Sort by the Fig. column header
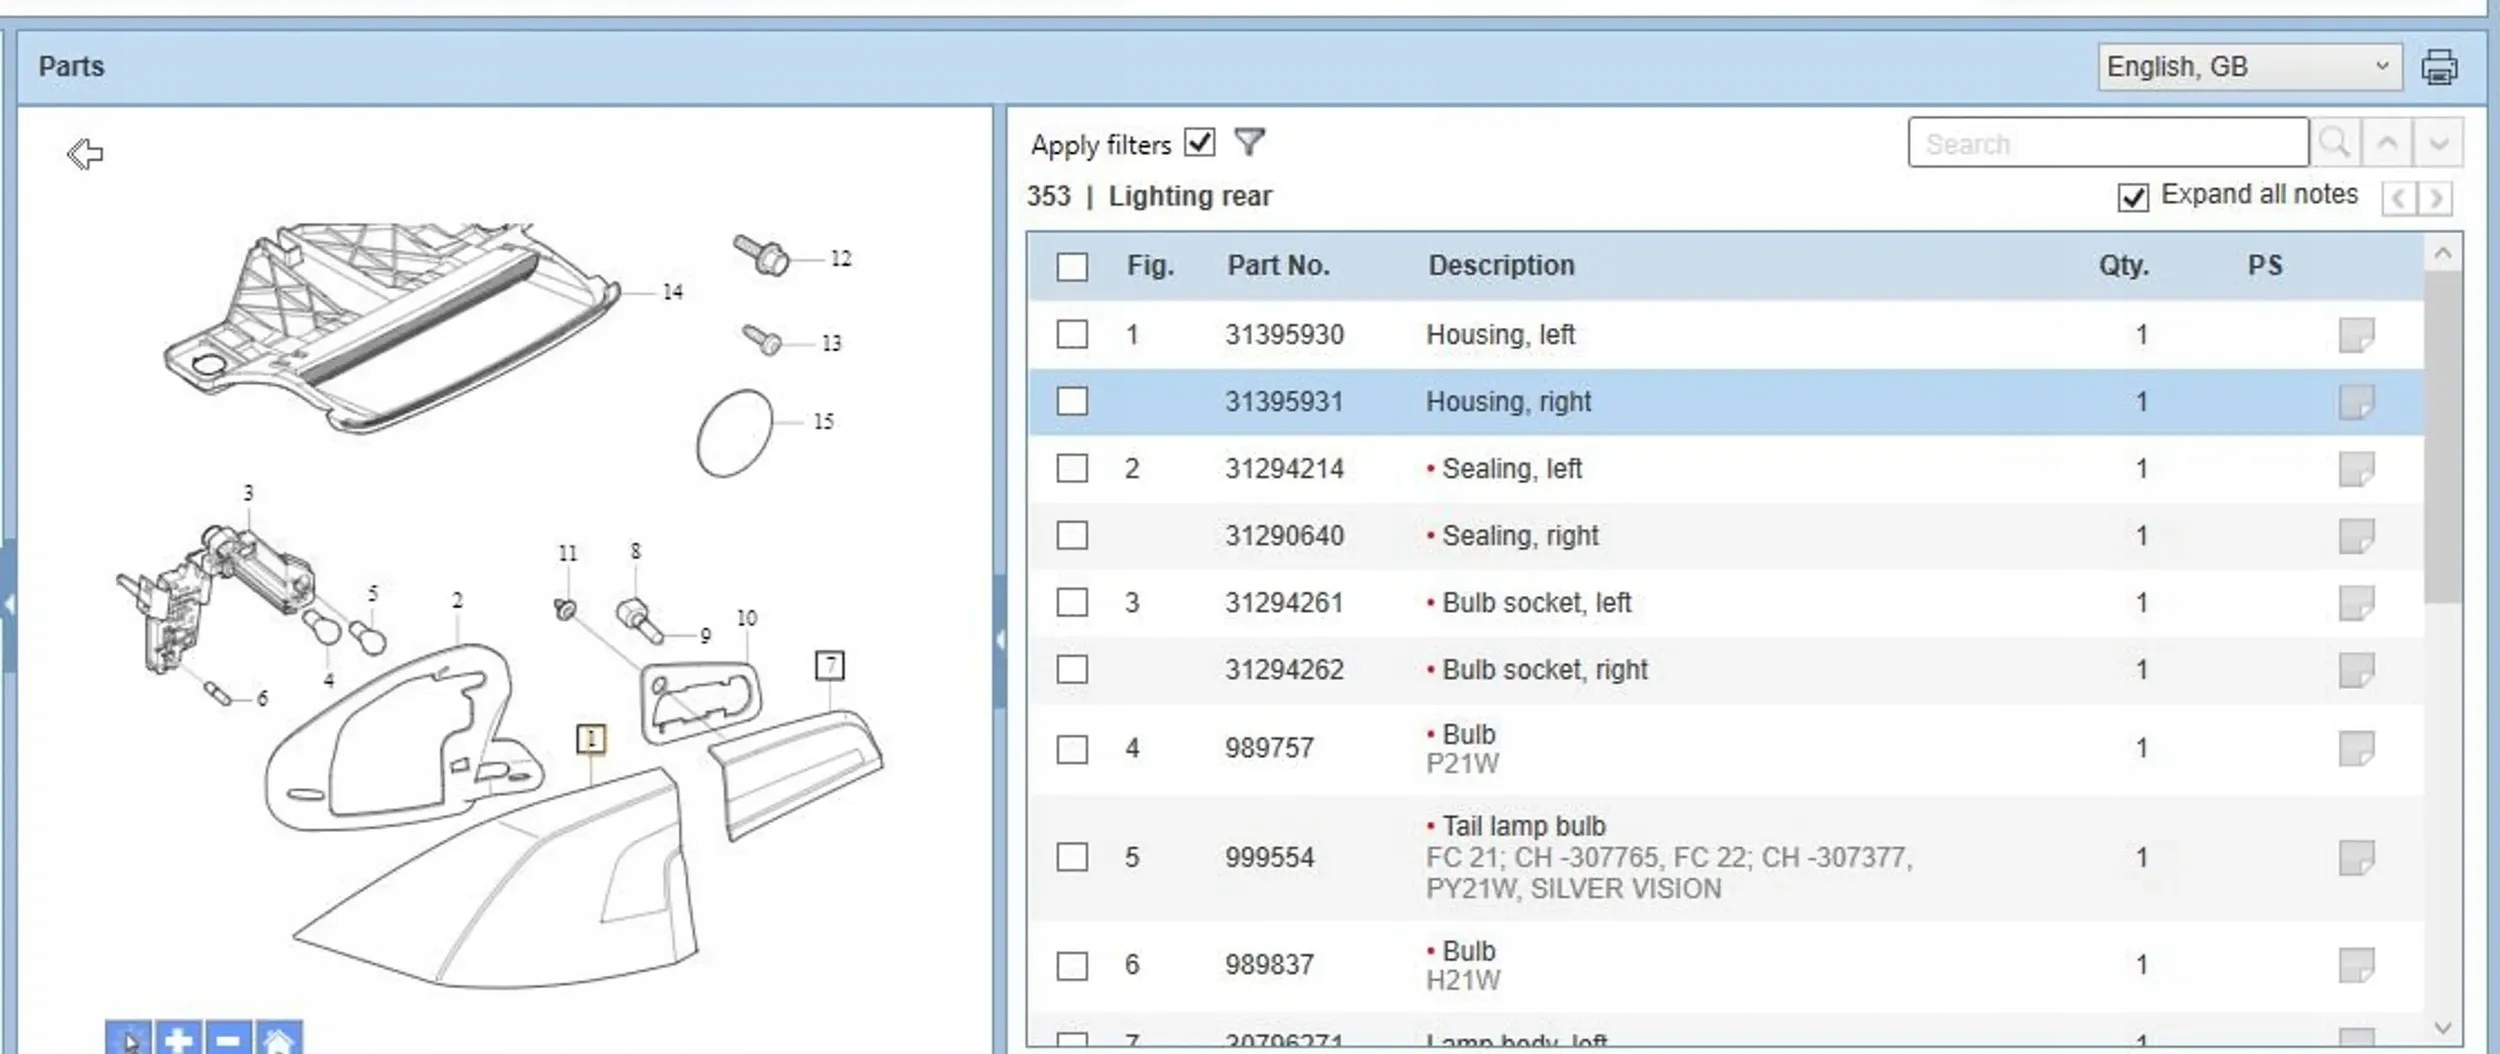Screen dimensions: 2500x1054 (1150, 266)
